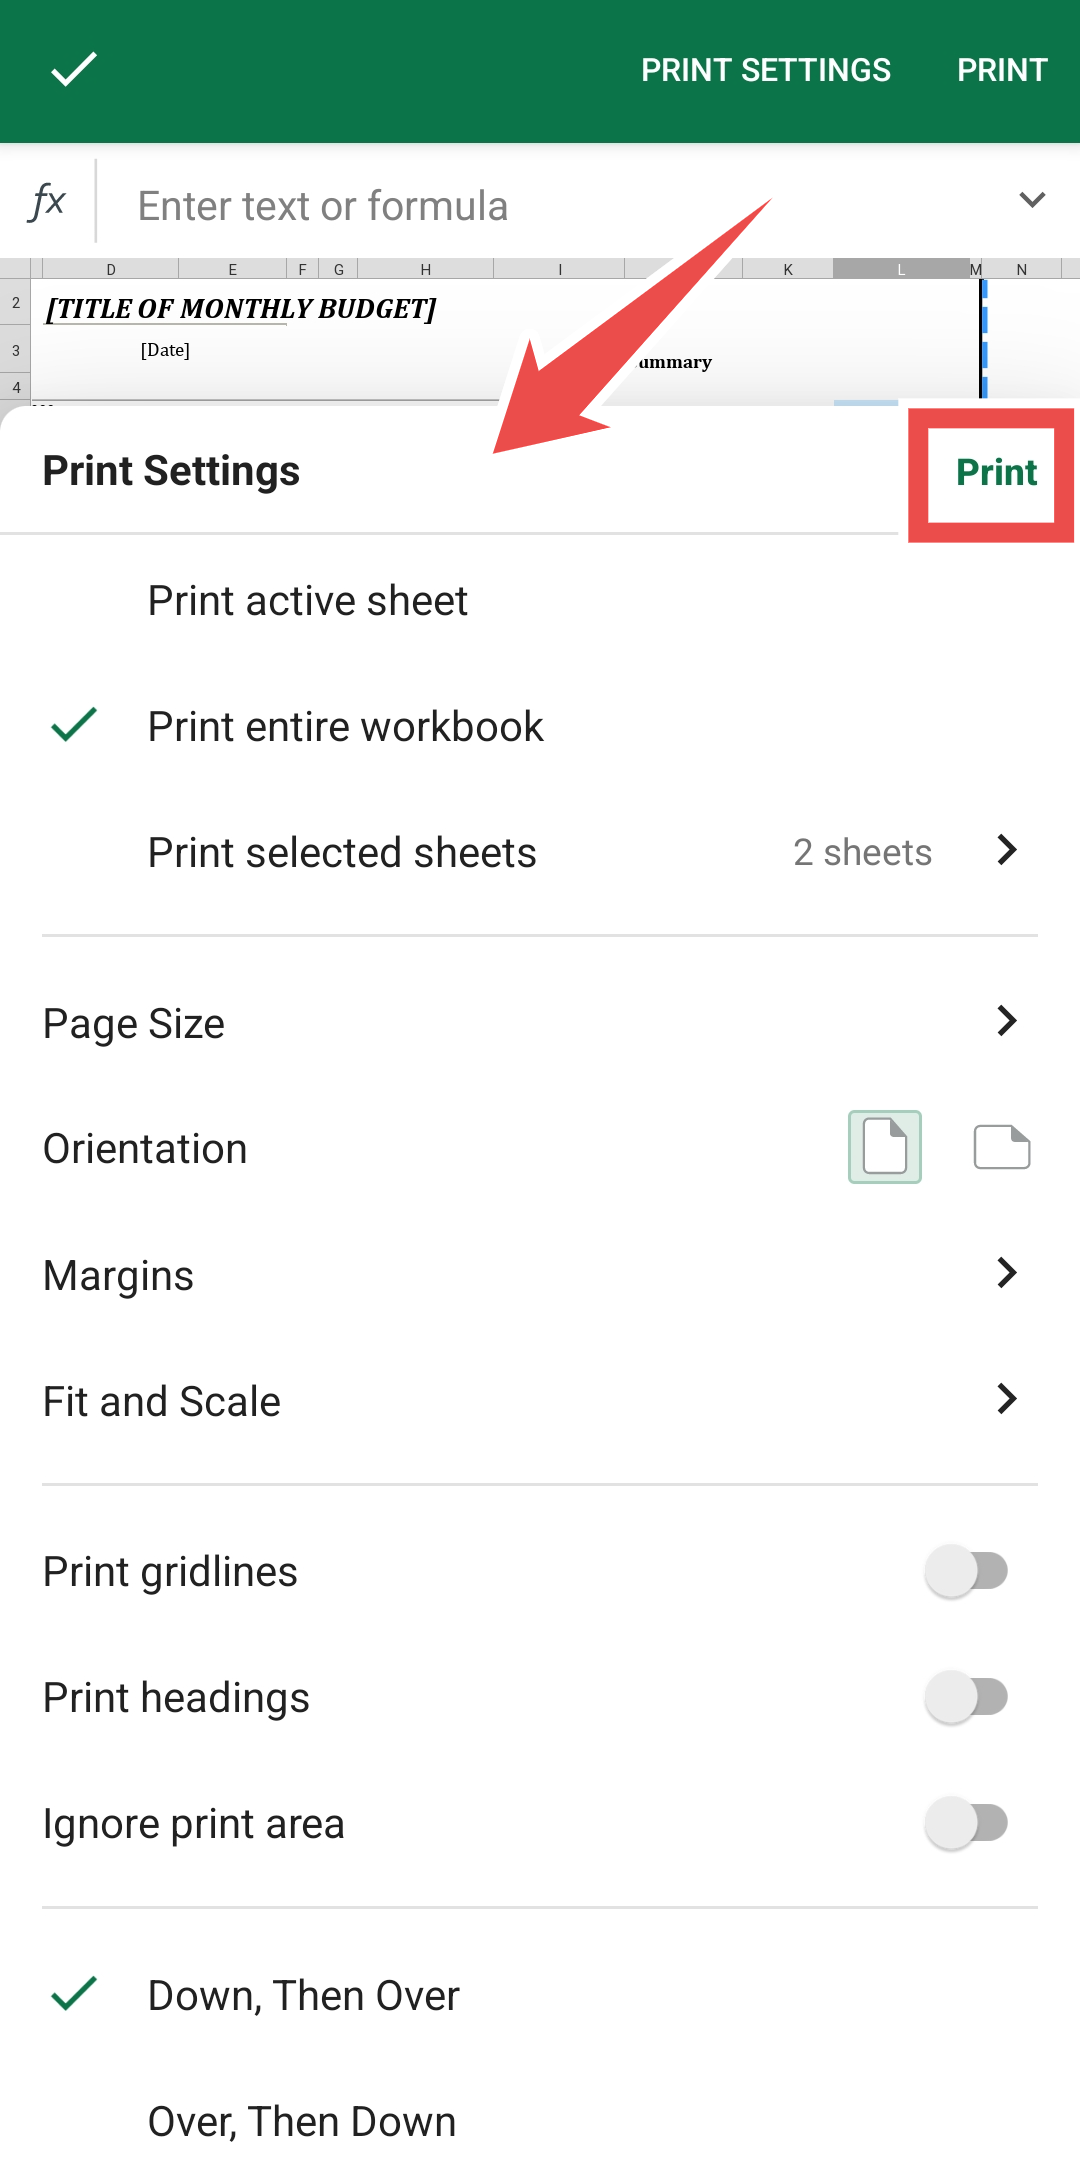
Task: Select Down, Then Over page order
Action: [540, 1995]
